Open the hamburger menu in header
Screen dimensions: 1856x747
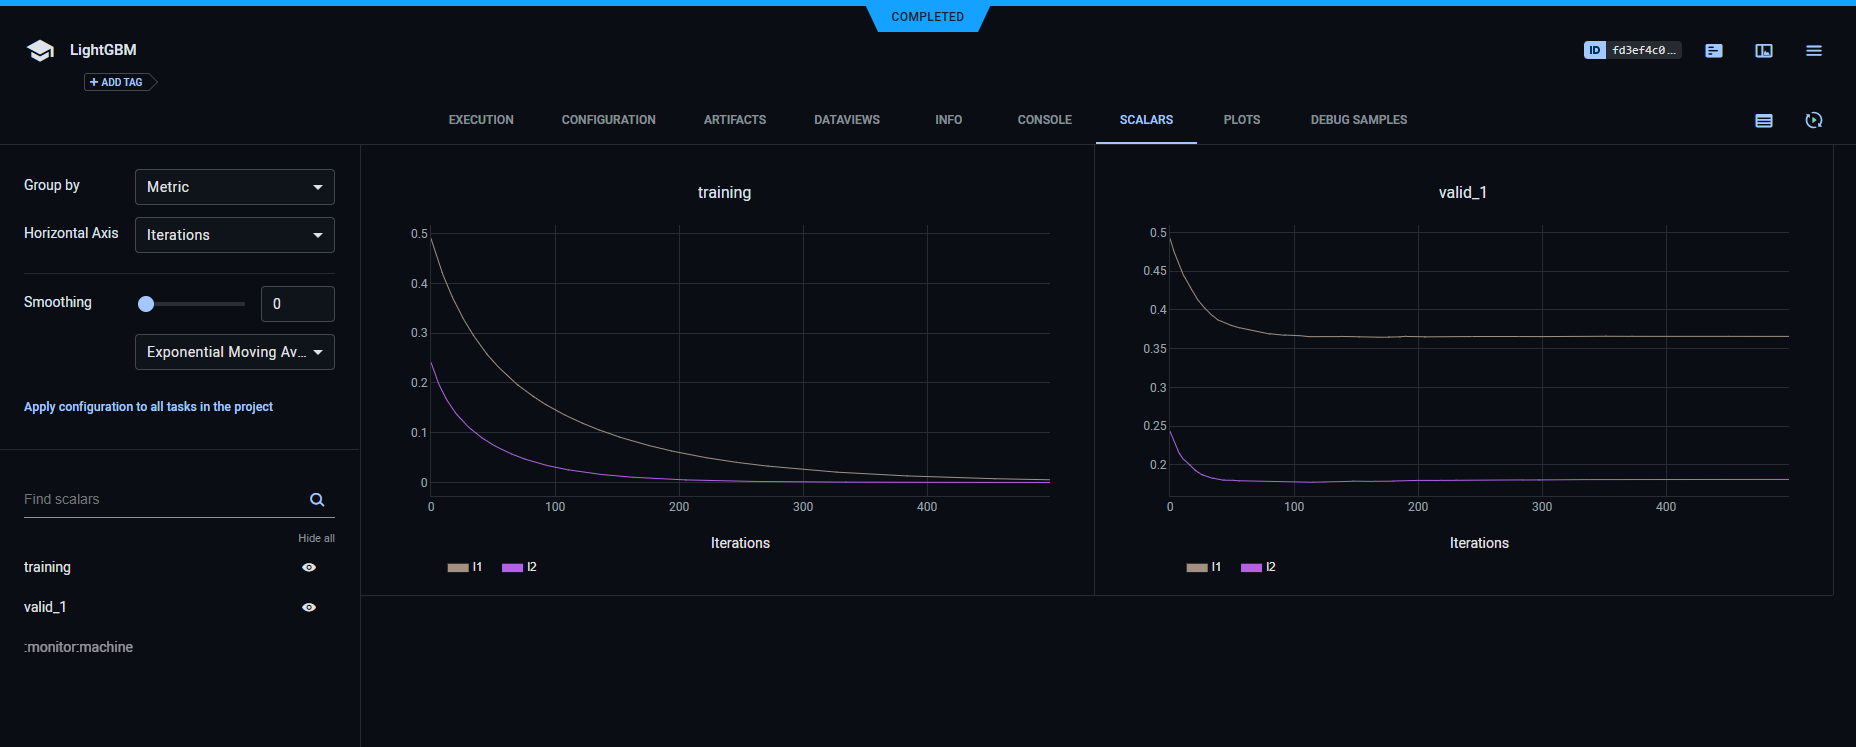1813,51
